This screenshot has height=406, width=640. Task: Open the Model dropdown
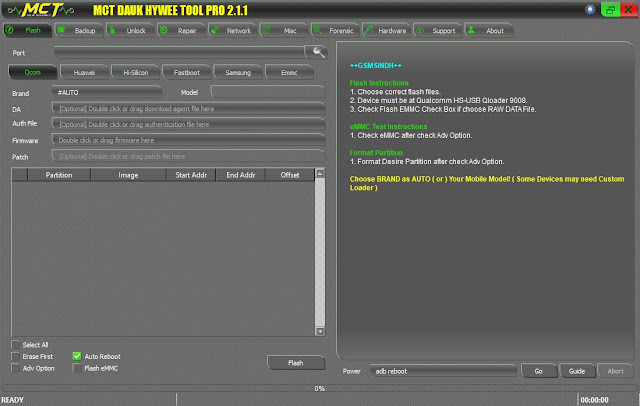[x=268, y=93]
